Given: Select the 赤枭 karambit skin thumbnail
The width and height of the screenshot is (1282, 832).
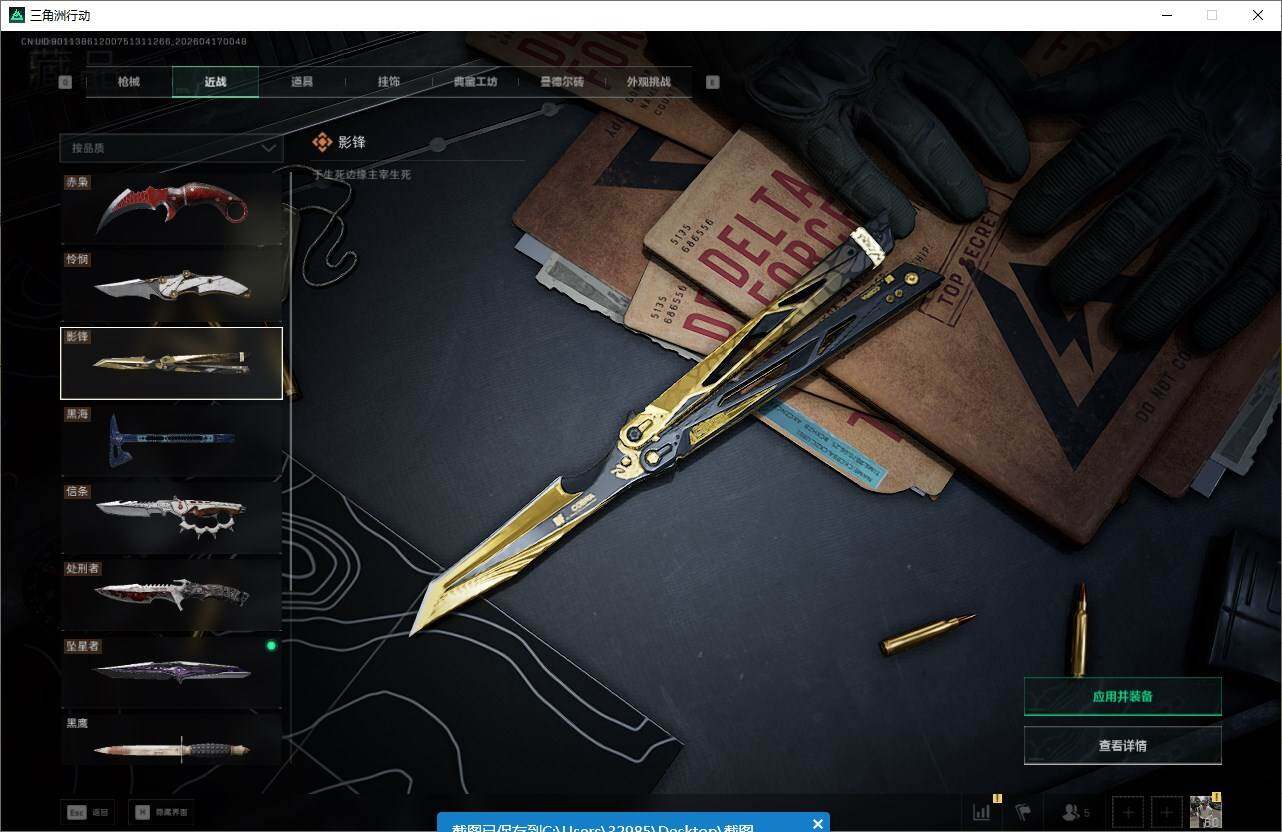Looking at the screenshot, I should [x=171, y=208].
